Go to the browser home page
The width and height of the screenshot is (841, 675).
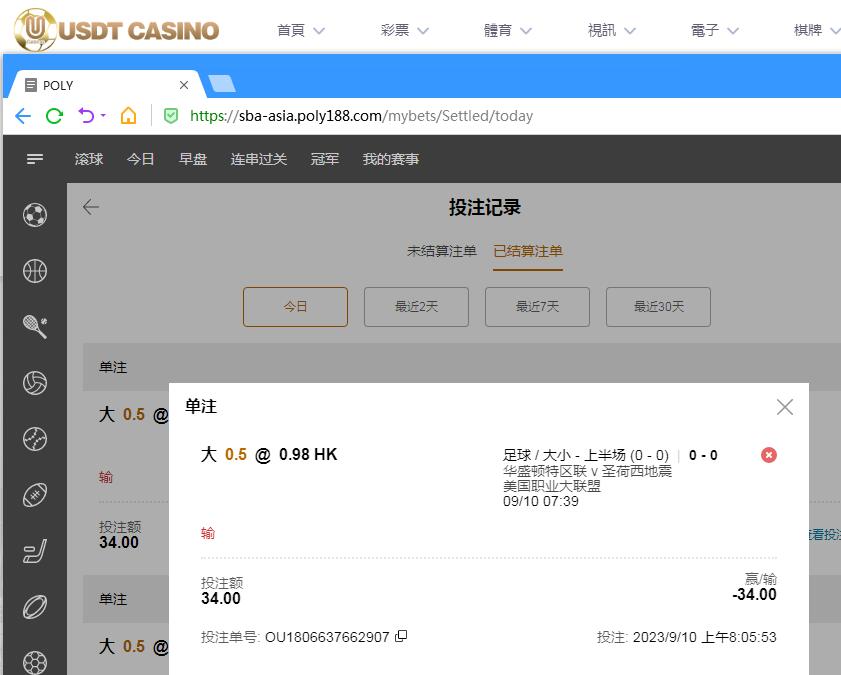(128, 116)
